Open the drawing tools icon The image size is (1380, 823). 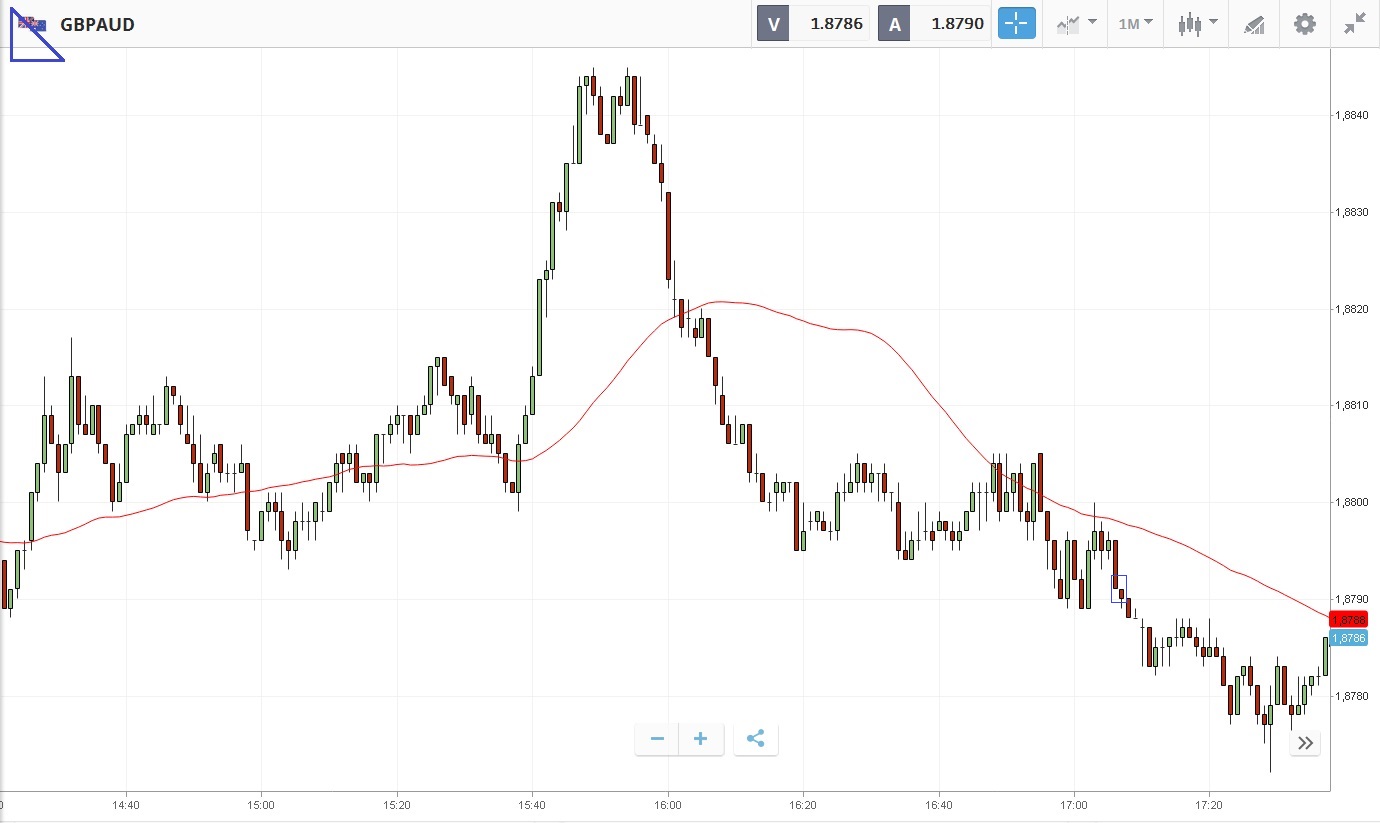[1254, 24]
